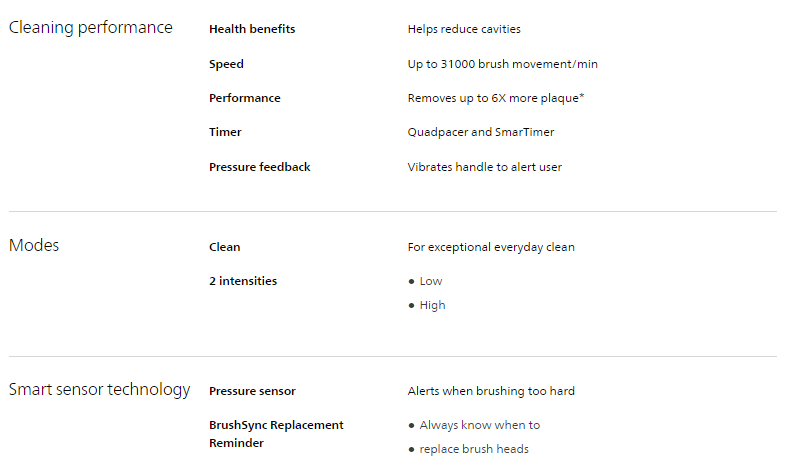This screenshot has width=790, height=468.
Task: Click the Low intensity bullet item
Action: tap(430, 282)
